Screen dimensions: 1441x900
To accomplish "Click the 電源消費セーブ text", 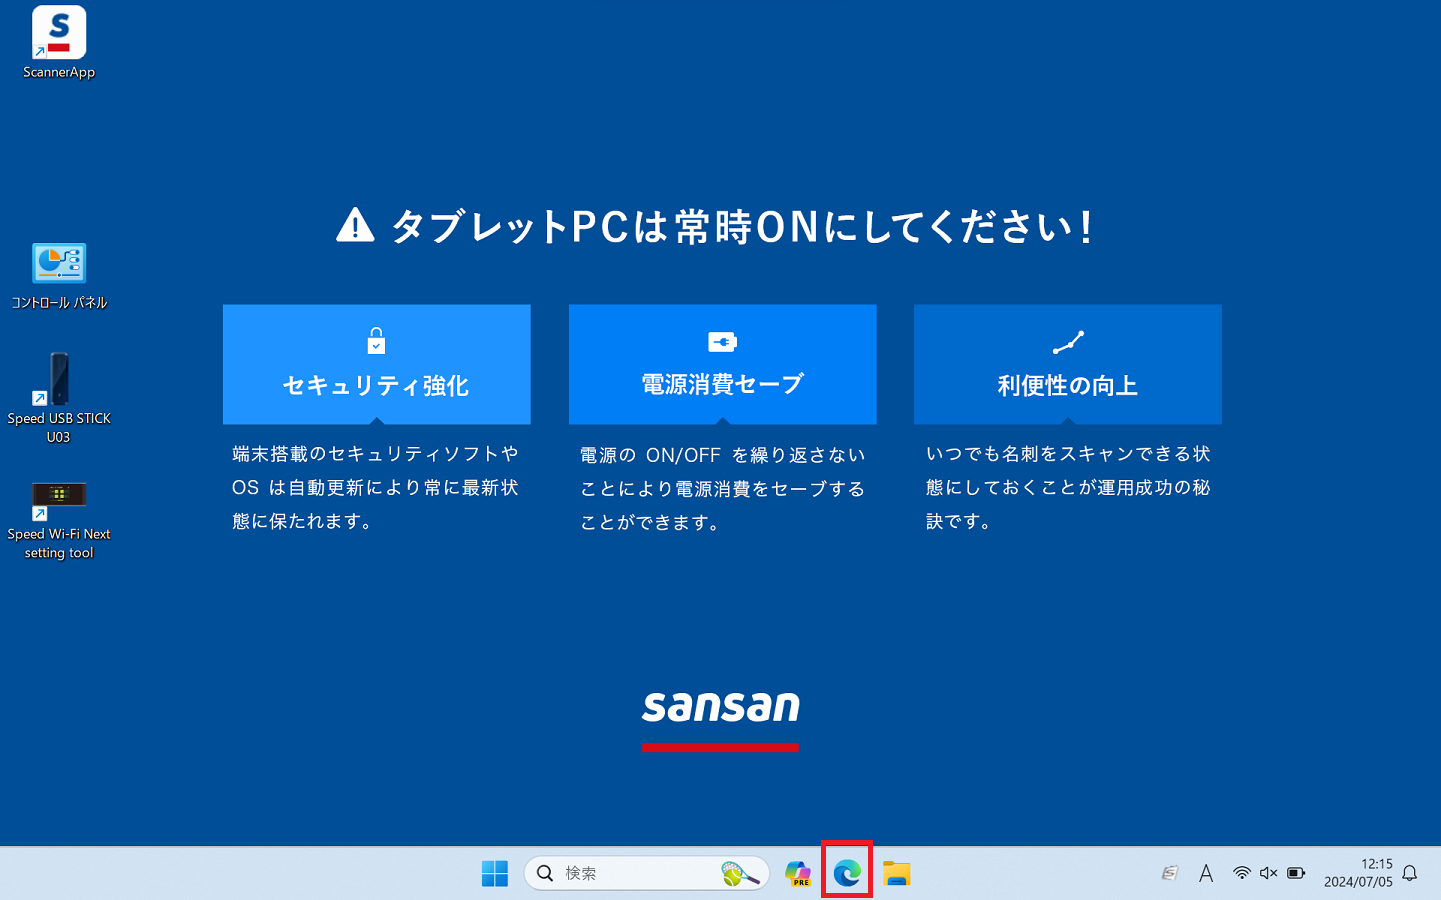I will [x=722, y=384].
